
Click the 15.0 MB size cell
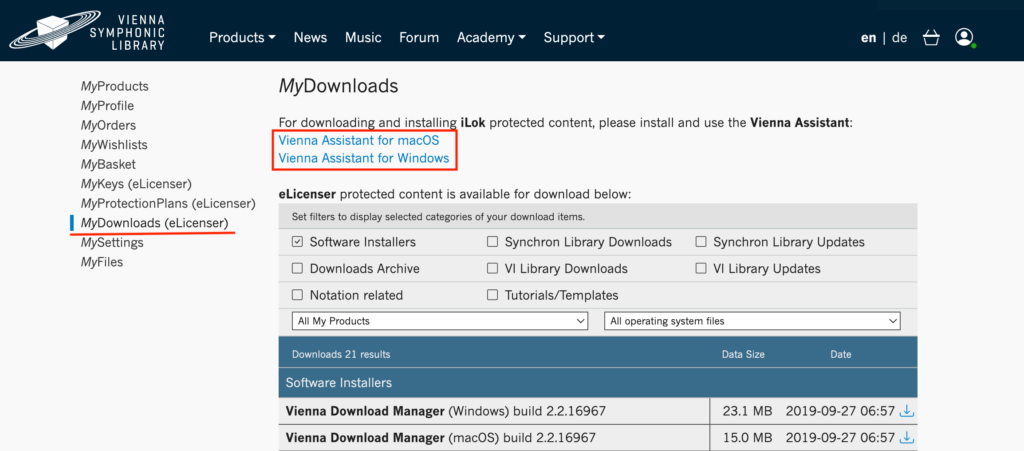747,437
